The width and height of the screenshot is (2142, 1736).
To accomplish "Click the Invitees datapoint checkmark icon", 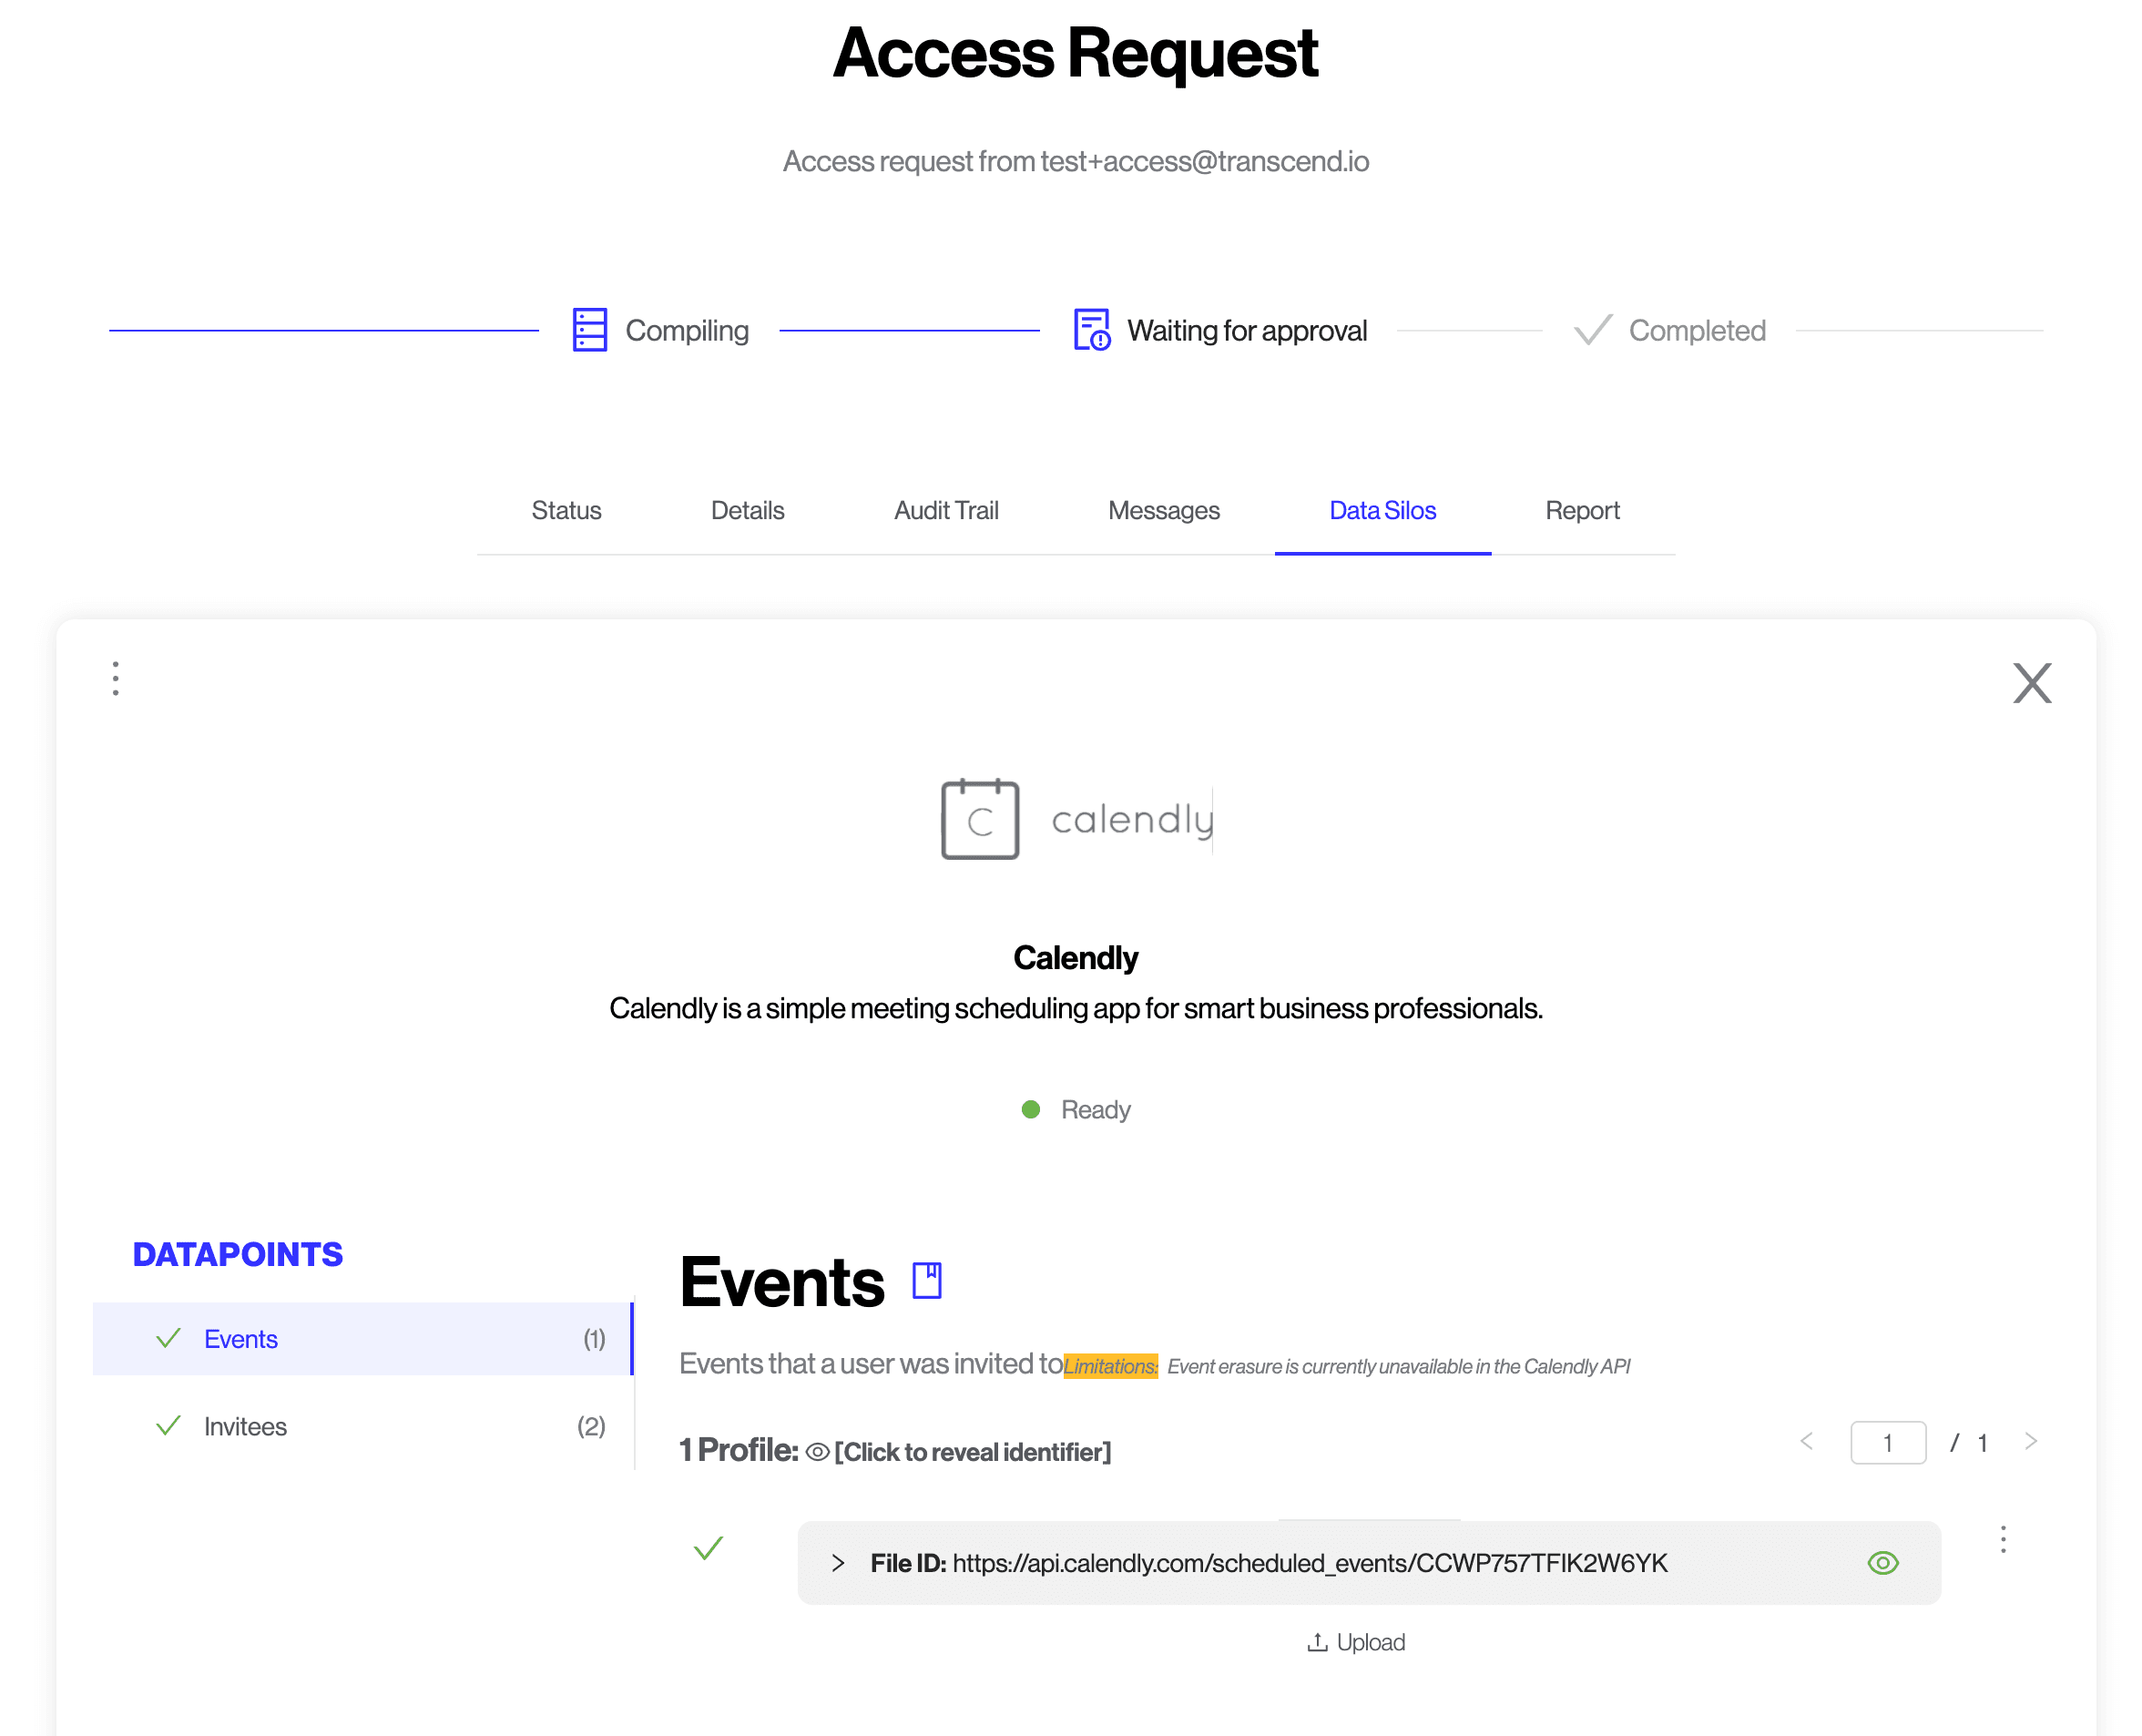I will point(168,1425).
